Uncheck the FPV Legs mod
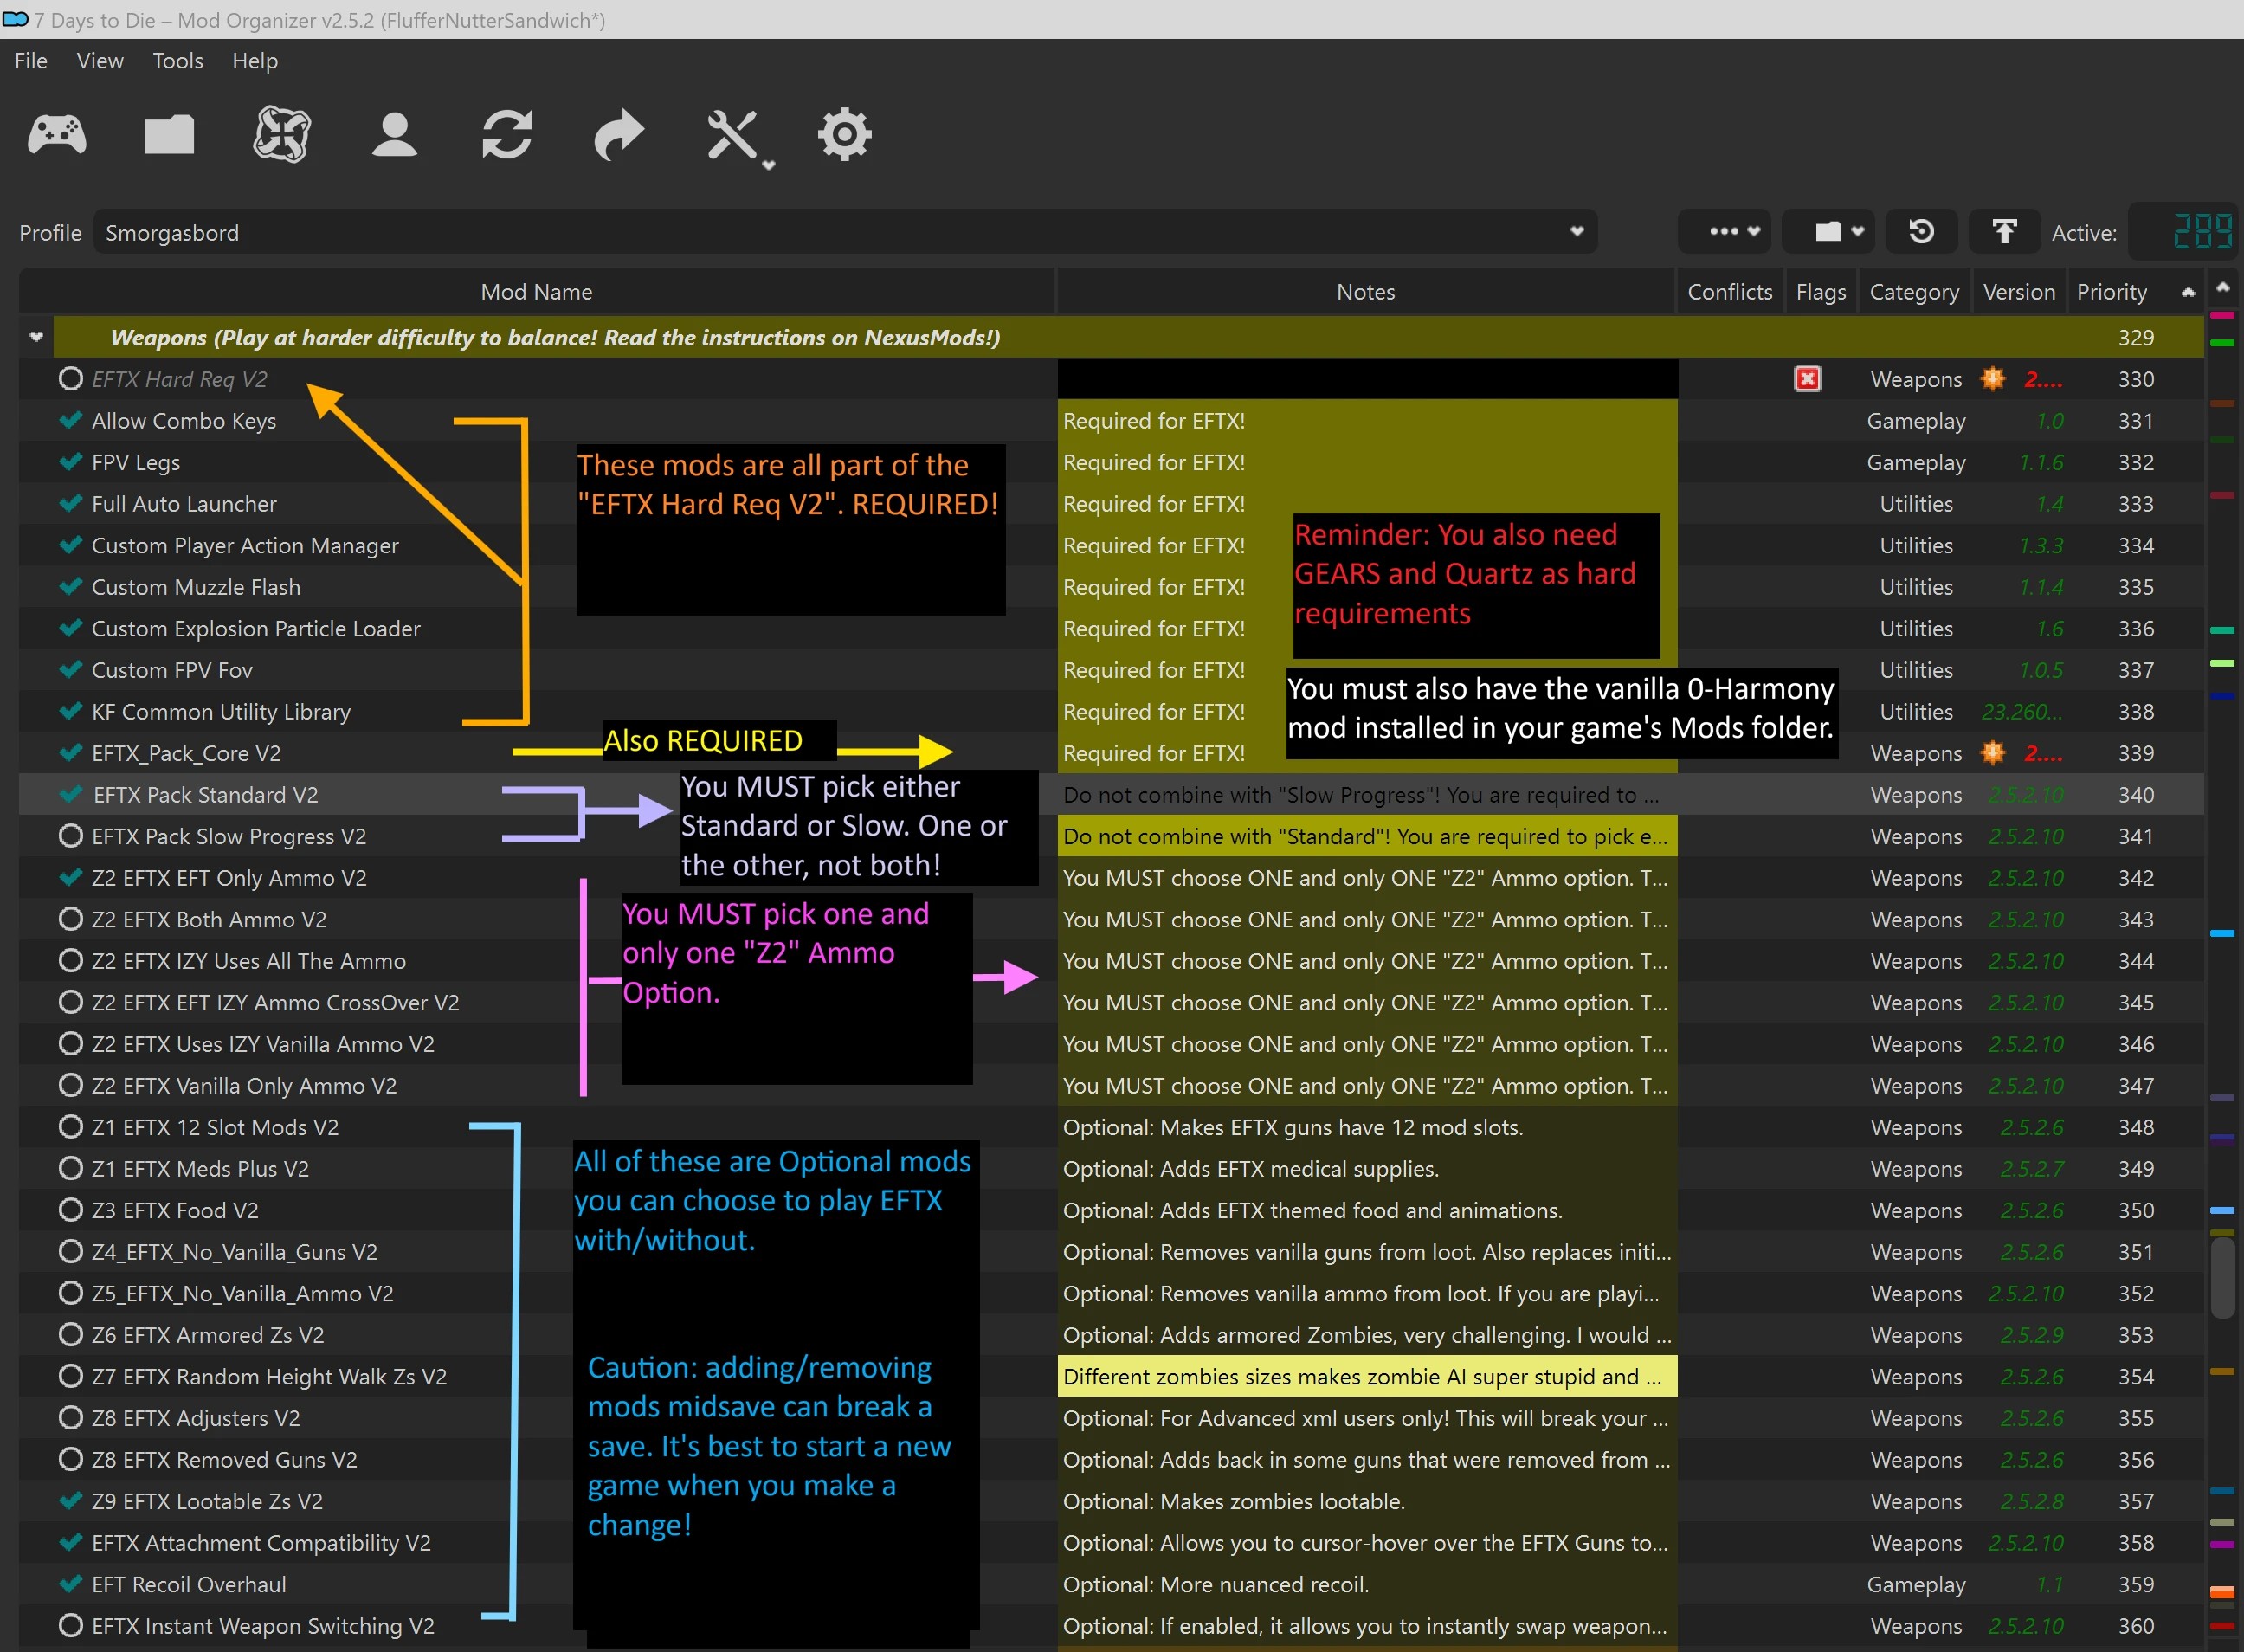Viewport: 2244px width, 1652px height. pyautogui.click(x=71, y=462)
